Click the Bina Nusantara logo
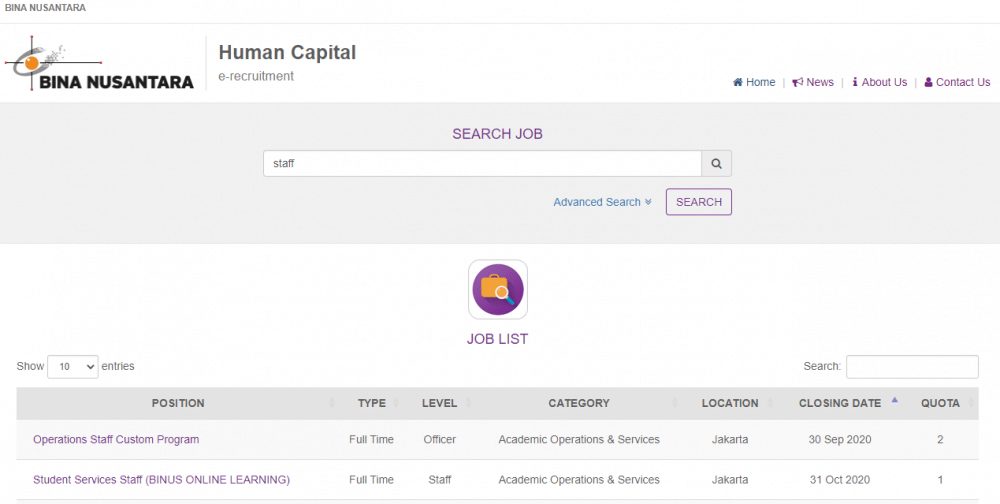Viewport: 1000px width, 504px height. tap(100, 64)
